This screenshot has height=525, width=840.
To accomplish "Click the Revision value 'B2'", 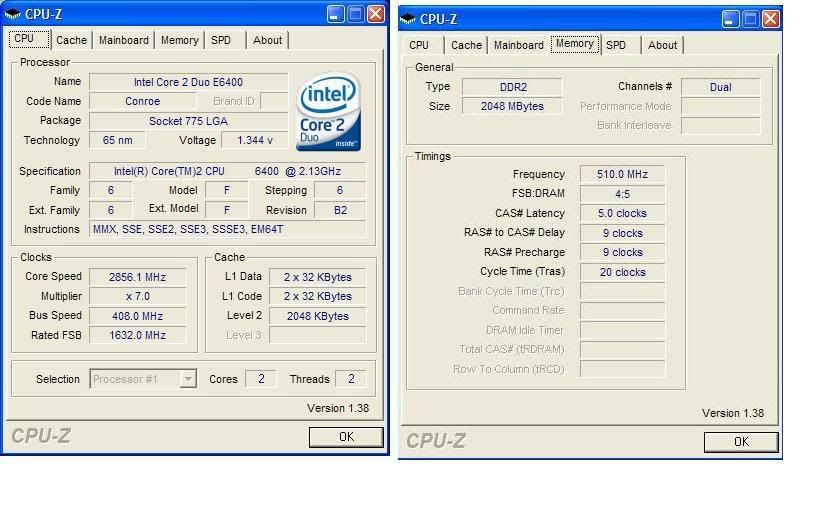I will tap(340, 210).
